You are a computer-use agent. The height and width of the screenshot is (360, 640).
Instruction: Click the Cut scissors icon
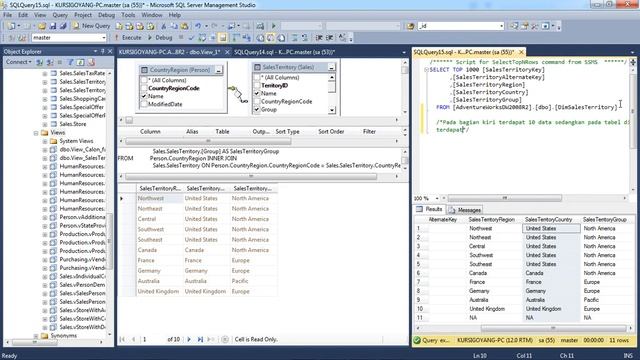point(163,26)
